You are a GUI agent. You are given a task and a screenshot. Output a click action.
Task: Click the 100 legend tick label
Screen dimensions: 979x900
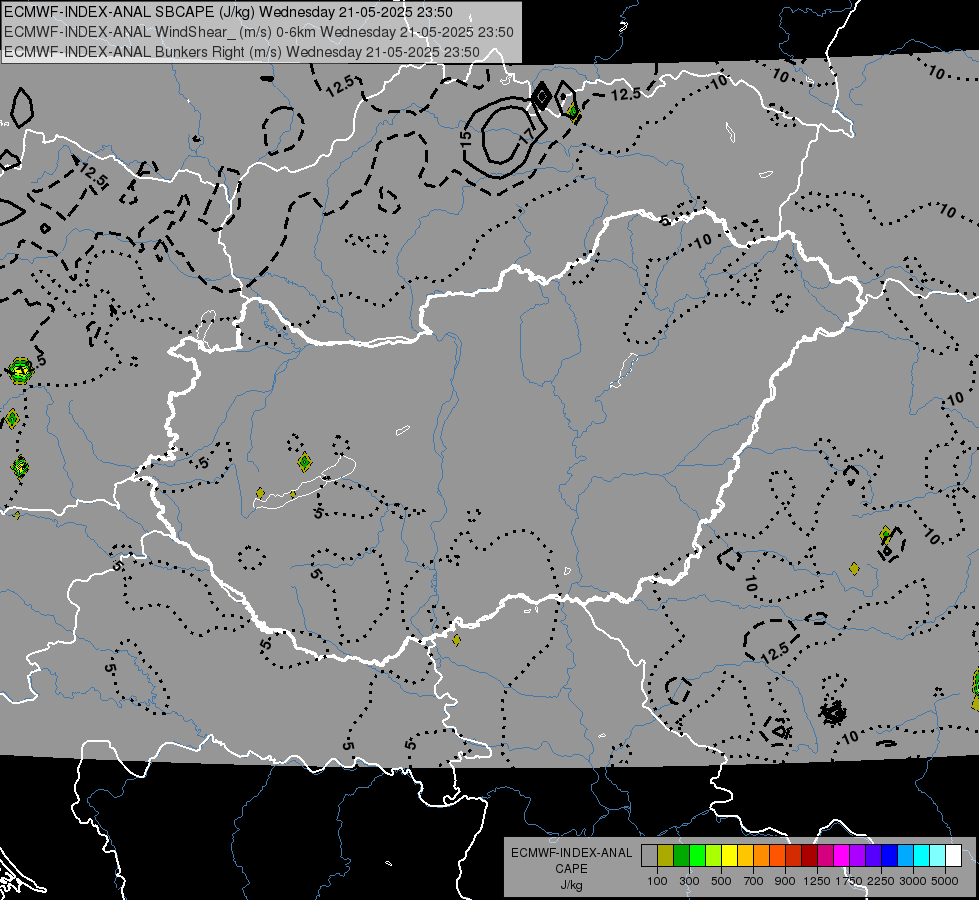click(x=657, y=881)
